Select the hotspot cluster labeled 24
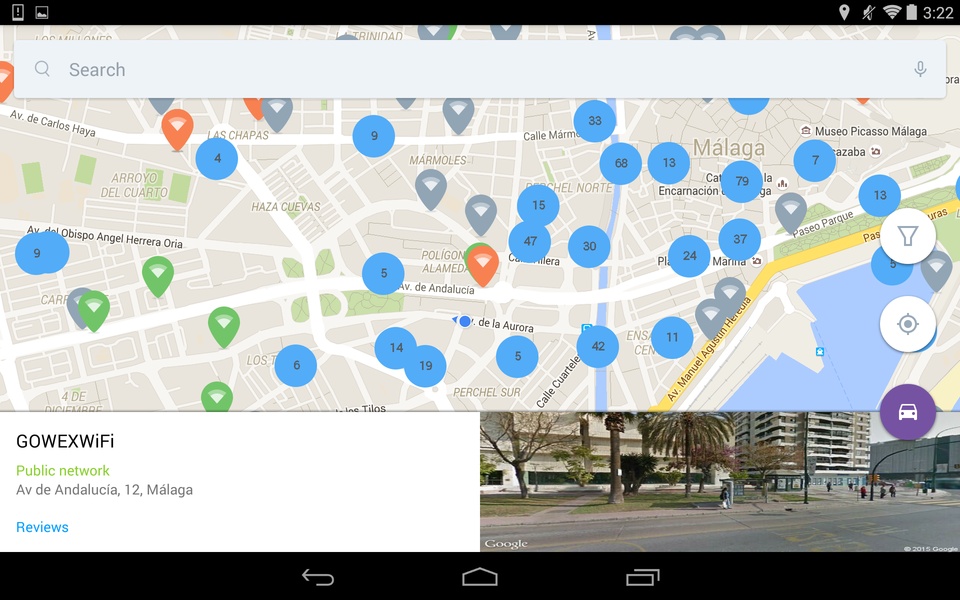Image resolution: width=960 pixels, height=600 pixels. (689, 256)
